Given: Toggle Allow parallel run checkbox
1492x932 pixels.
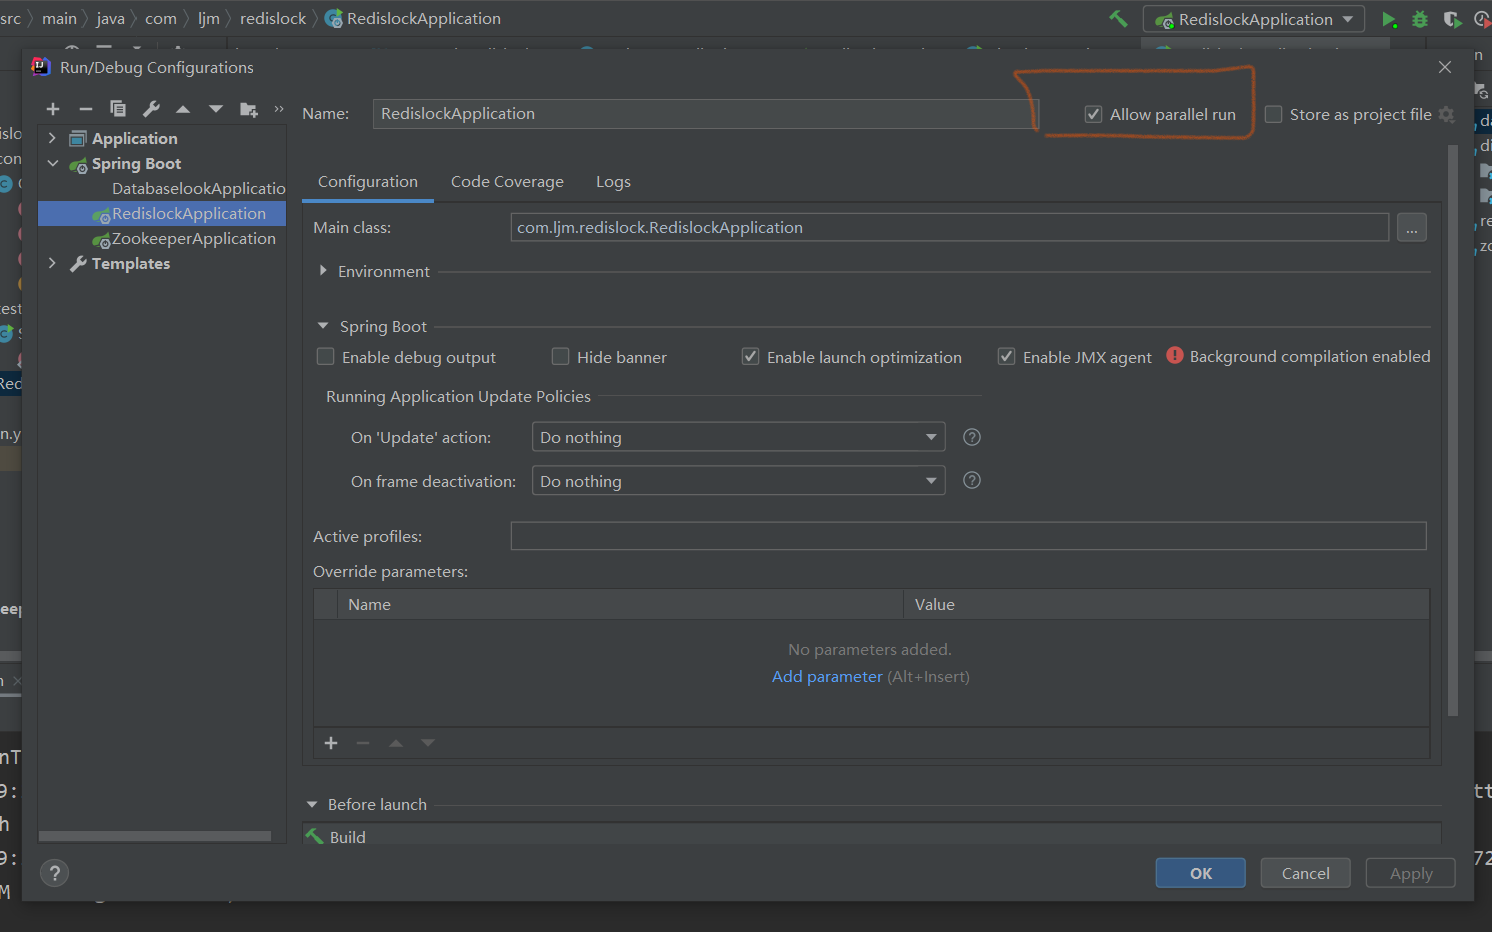Looking at the screenshot, I should (x=1094, y=114).
